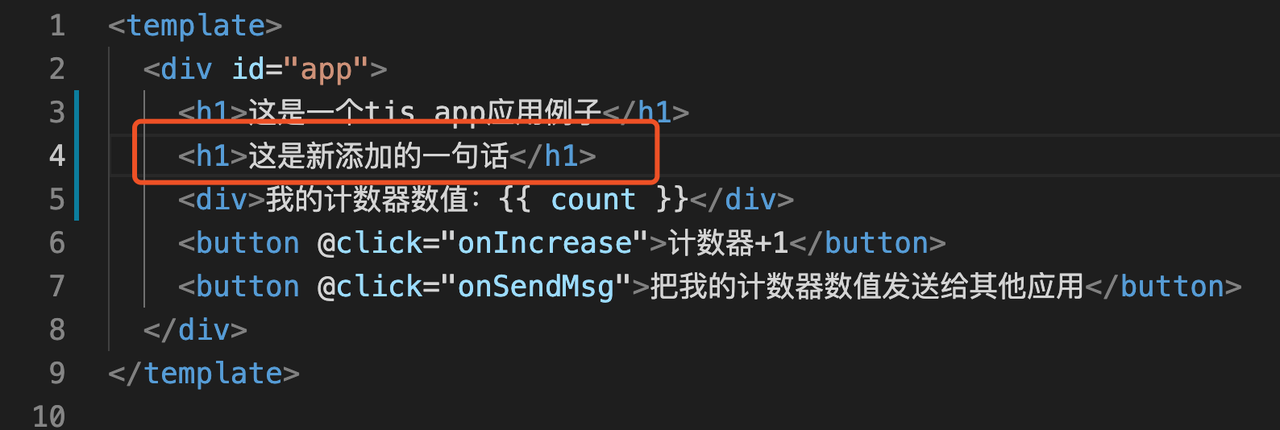Click the onIncrease handler name on line 6
This screenshot has height=430, width=1280.
tap(554, 243)
